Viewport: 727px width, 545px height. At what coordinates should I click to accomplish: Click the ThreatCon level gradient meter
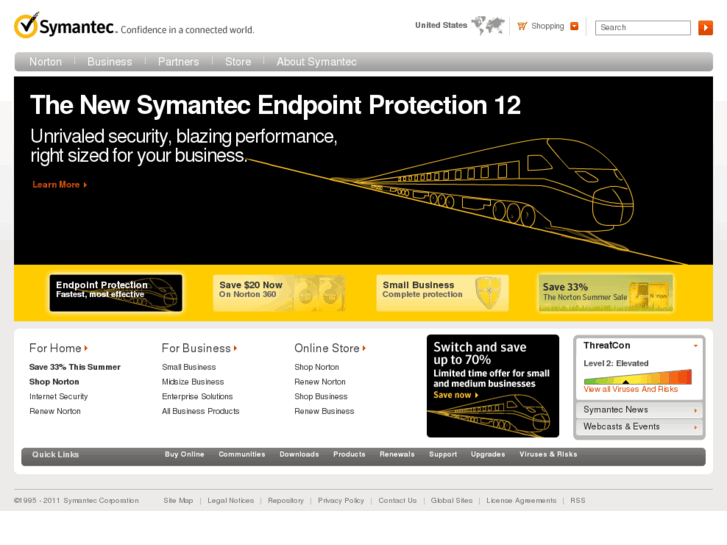(x=638, y=377)
